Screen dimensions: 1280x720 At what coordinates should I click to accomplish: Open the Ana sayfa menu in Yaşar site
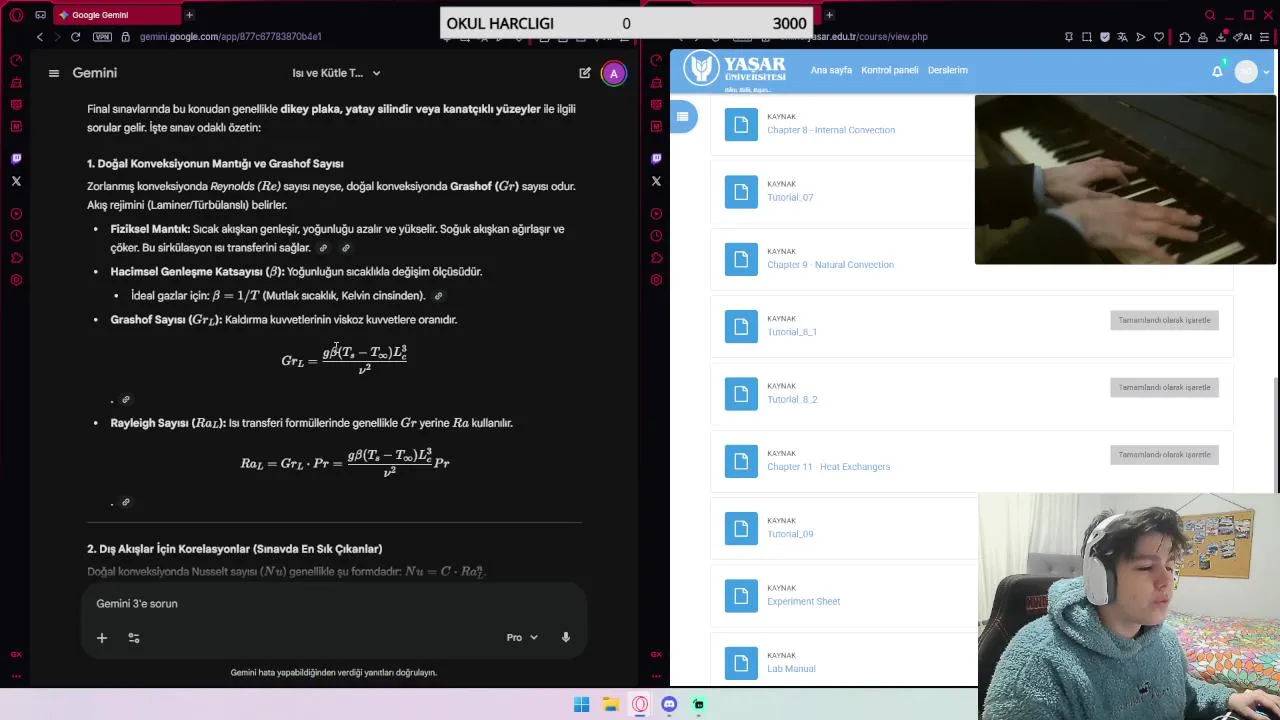[x=831, y=70]
